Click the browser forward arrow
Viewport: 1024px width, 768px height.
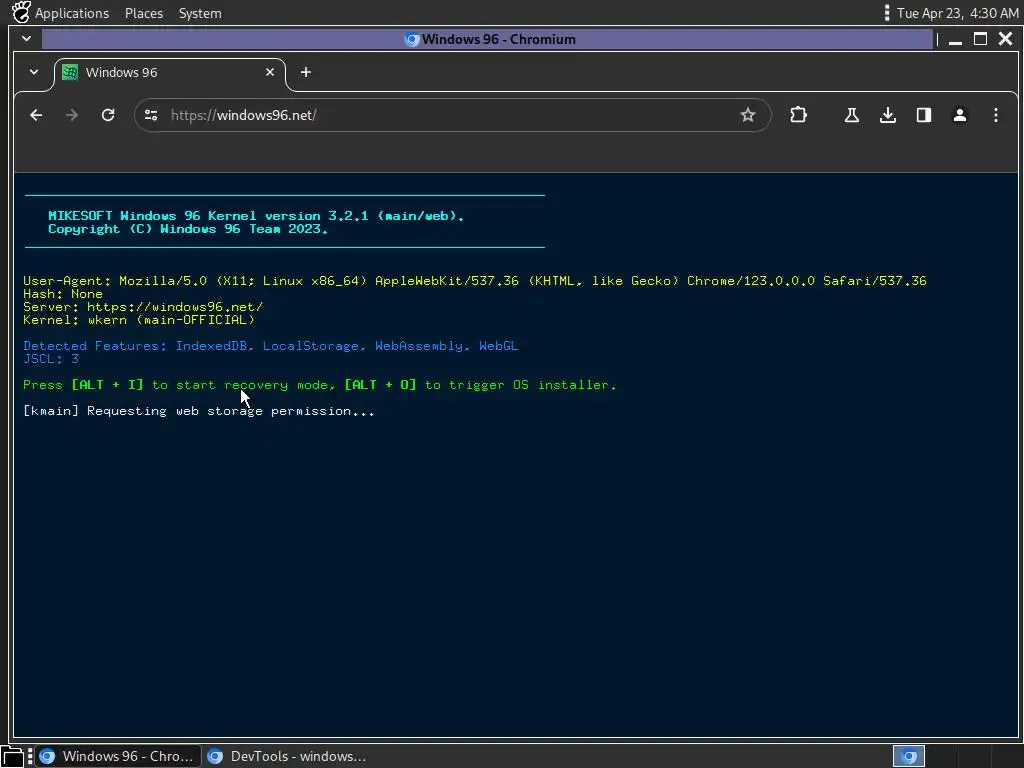pyautogui.click(x=72, y=115)
